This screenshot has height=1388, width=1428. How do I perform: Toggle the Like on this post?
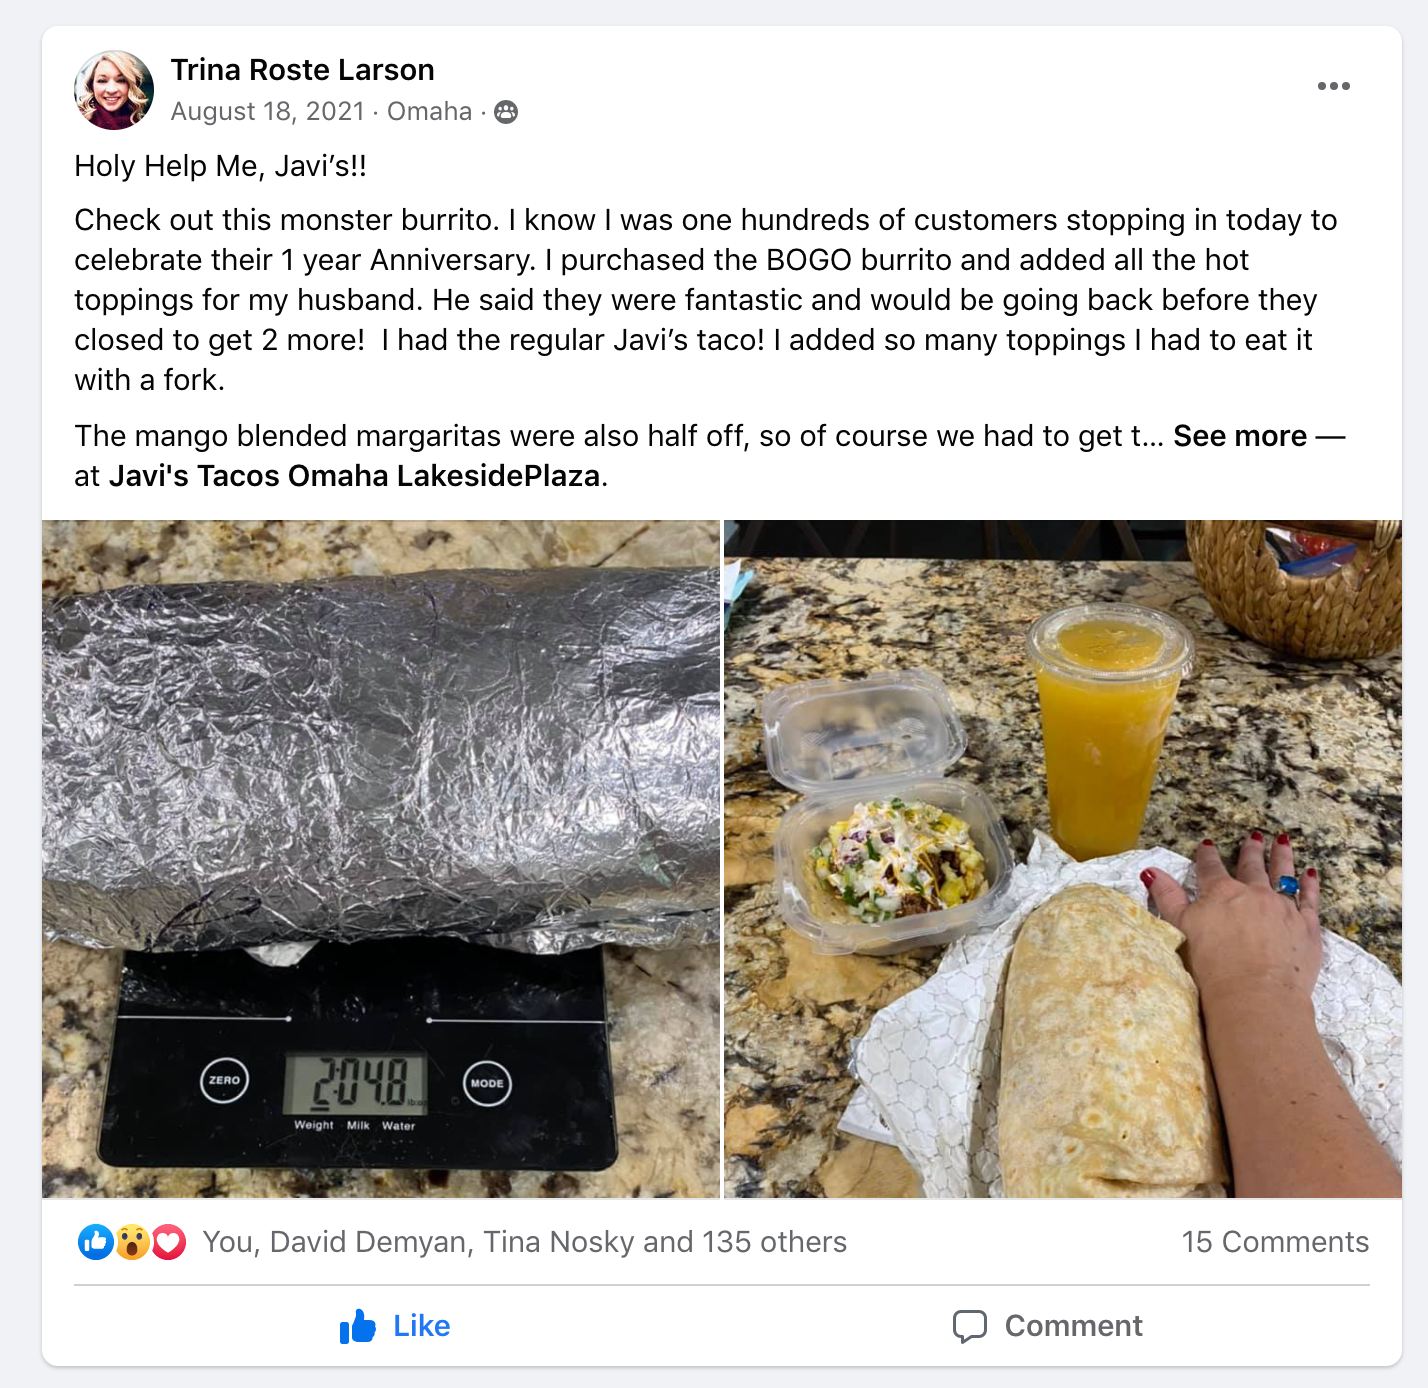click(395, 1326)
